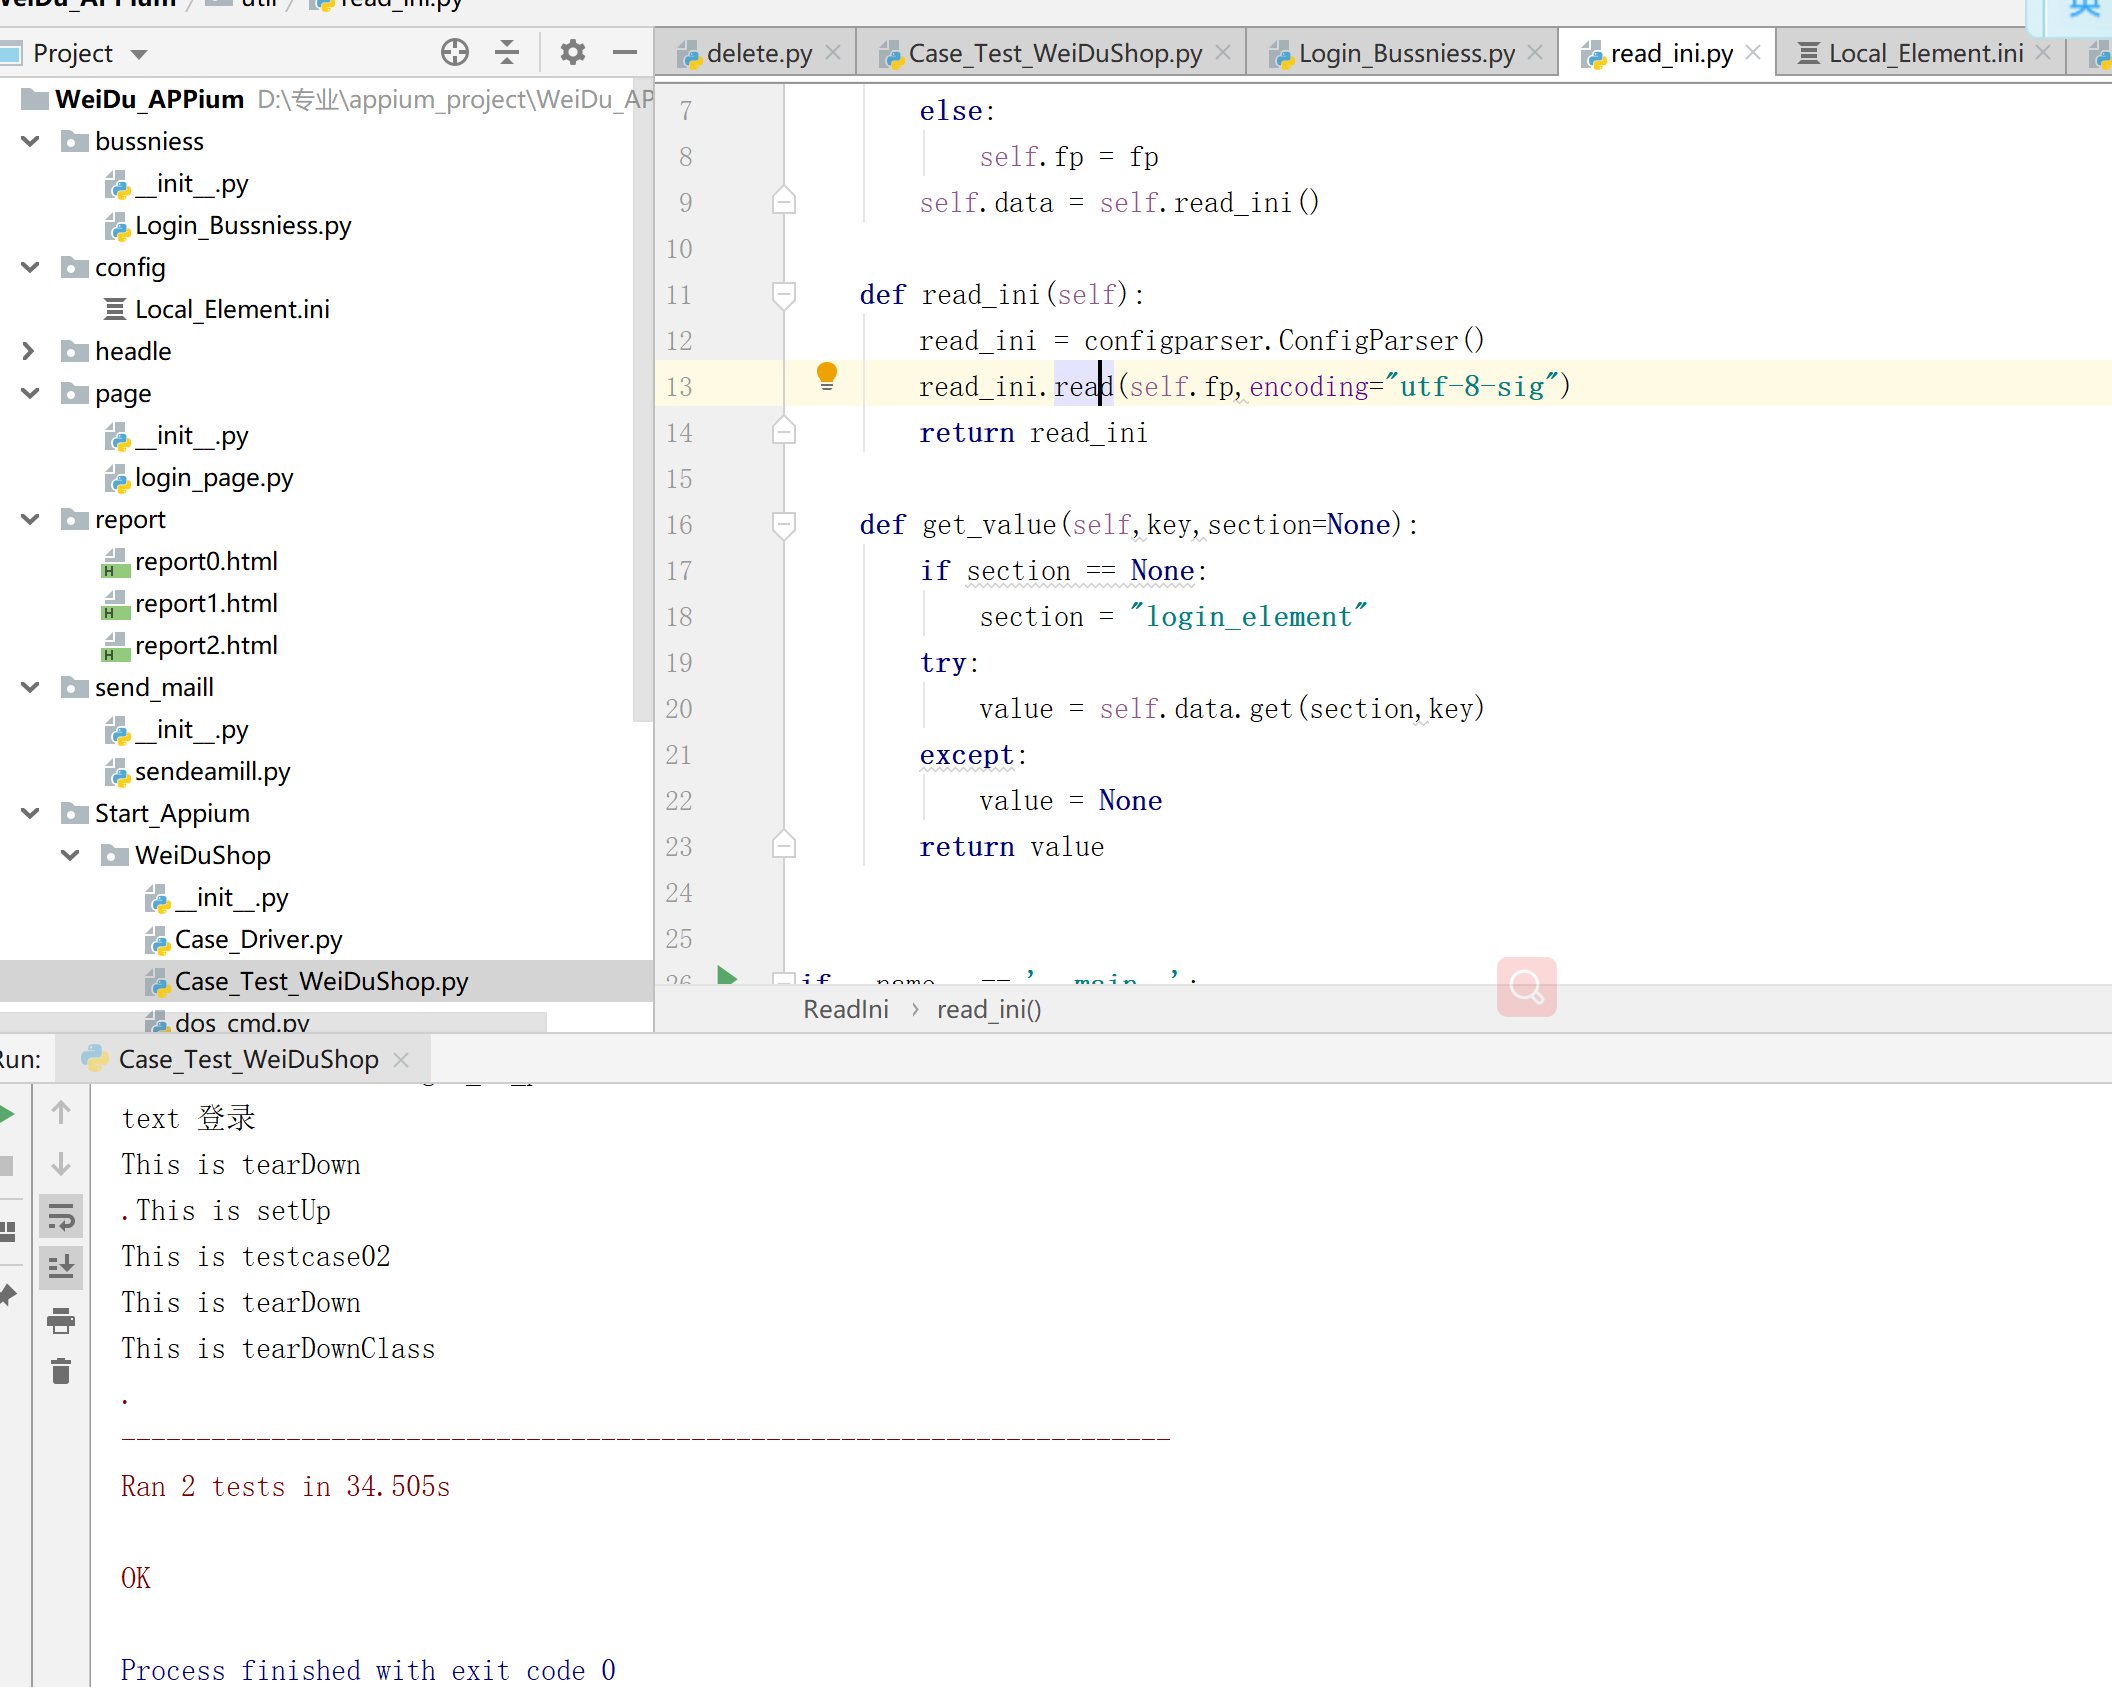This screenshot has width=2112, height=1687.
Task: Switch to Local_Element.ini tab
Action: [x=1924, y=53]
